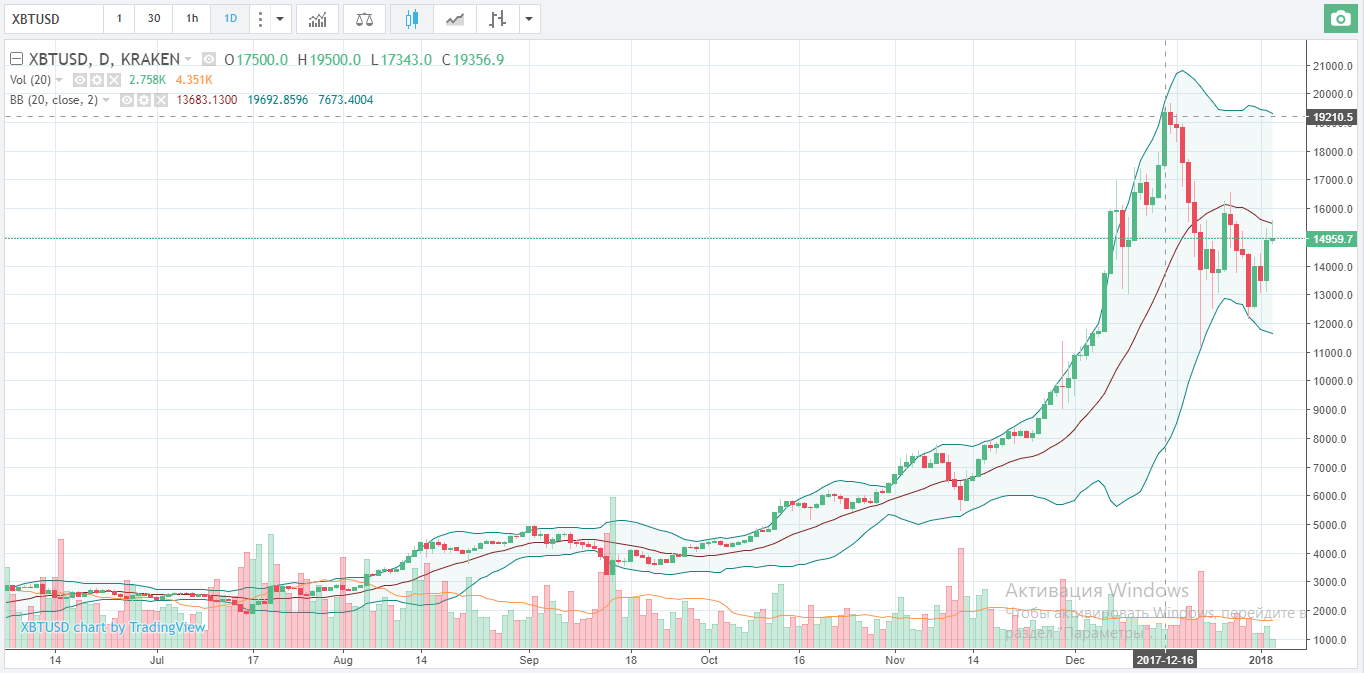The image size is (1364, 673).
Task: Open the Indicators menu icon
Action: tap(317, 19)
